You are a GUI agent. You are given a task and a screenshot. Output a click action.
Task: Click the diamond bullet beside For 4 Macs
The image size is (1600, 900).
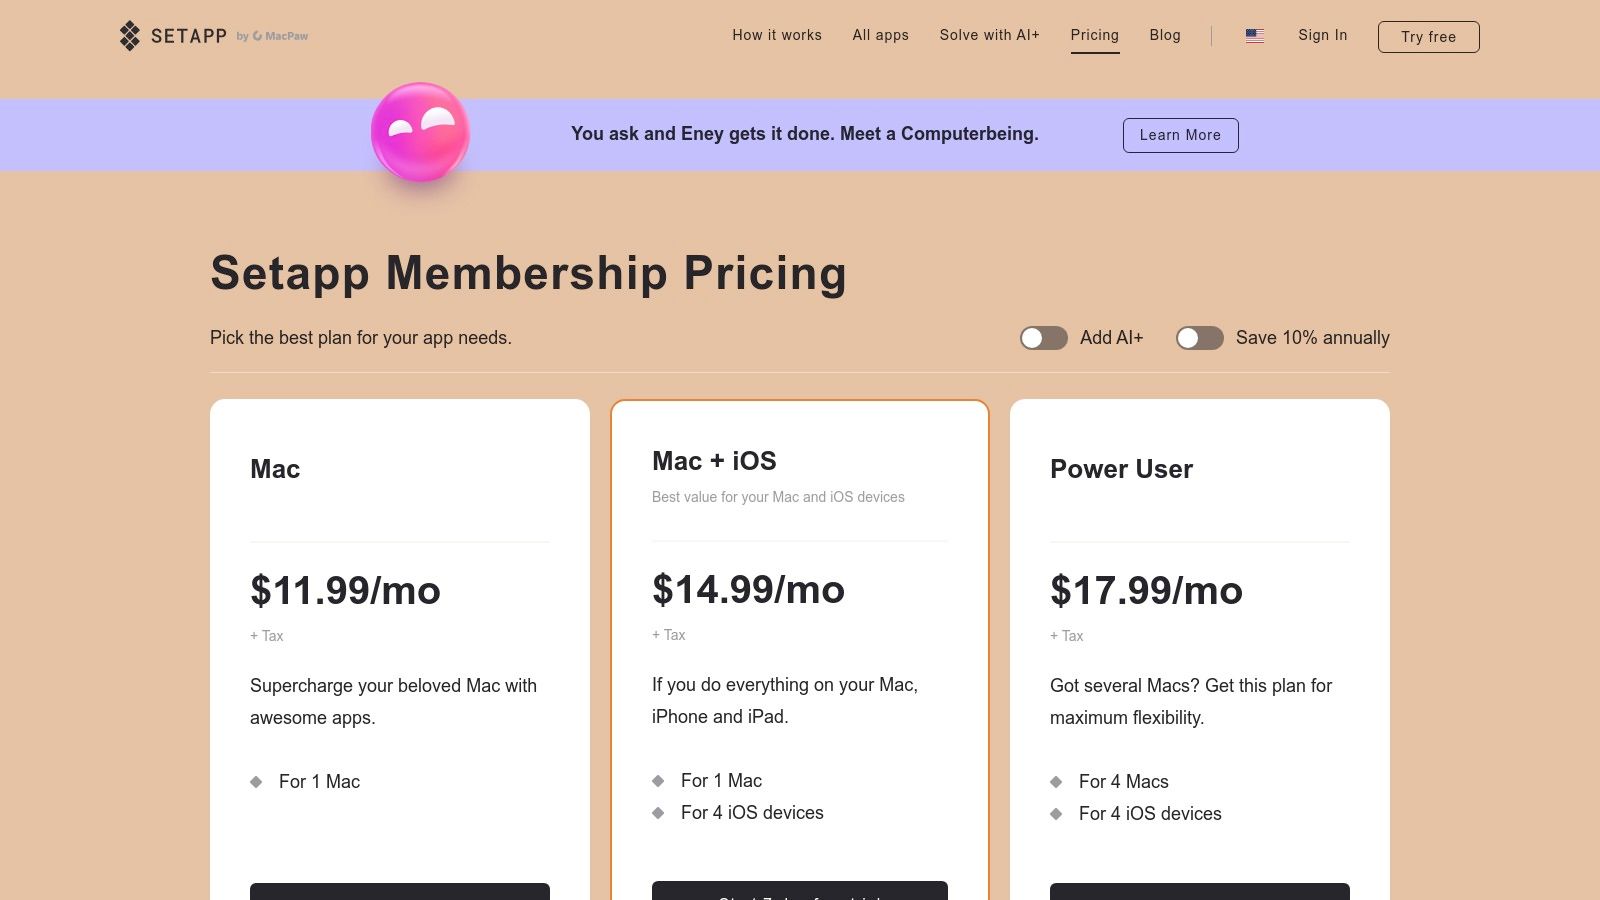(x=1056, y=782)
